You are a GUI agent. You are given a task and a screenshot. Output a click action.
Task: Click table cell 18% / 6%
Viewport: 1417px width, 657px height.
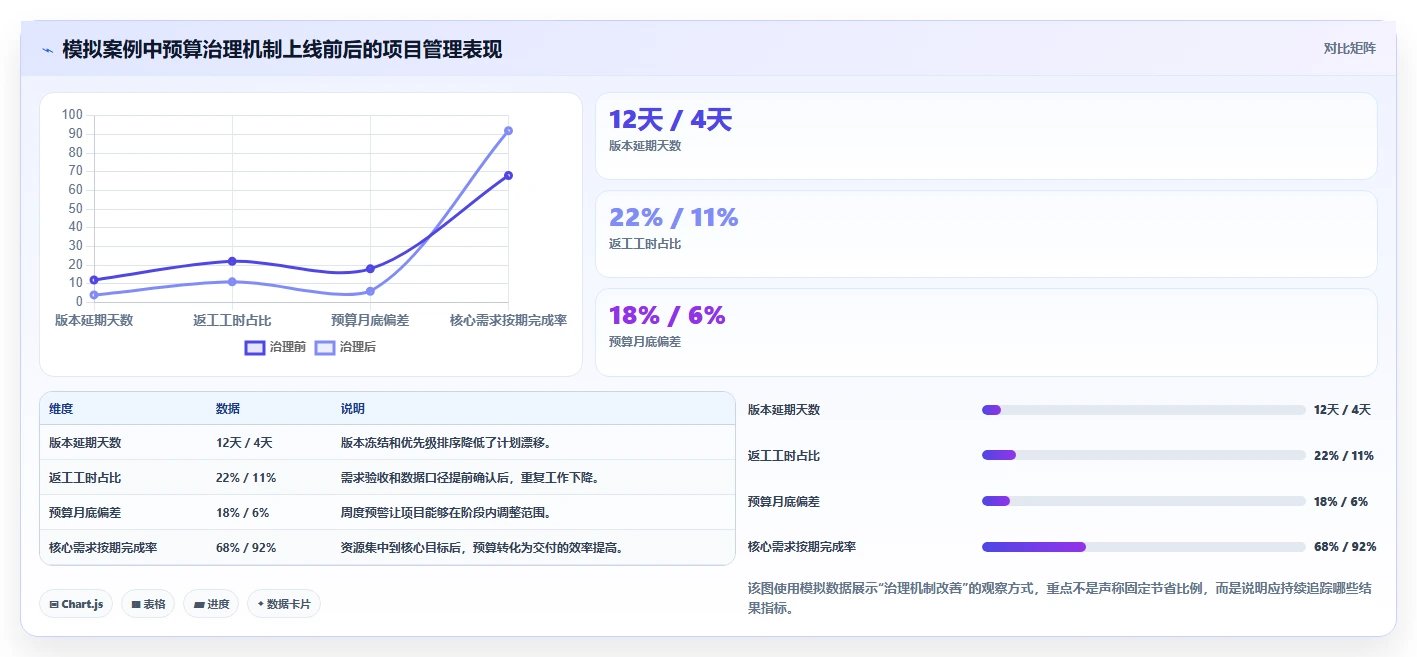click(242, 513)
